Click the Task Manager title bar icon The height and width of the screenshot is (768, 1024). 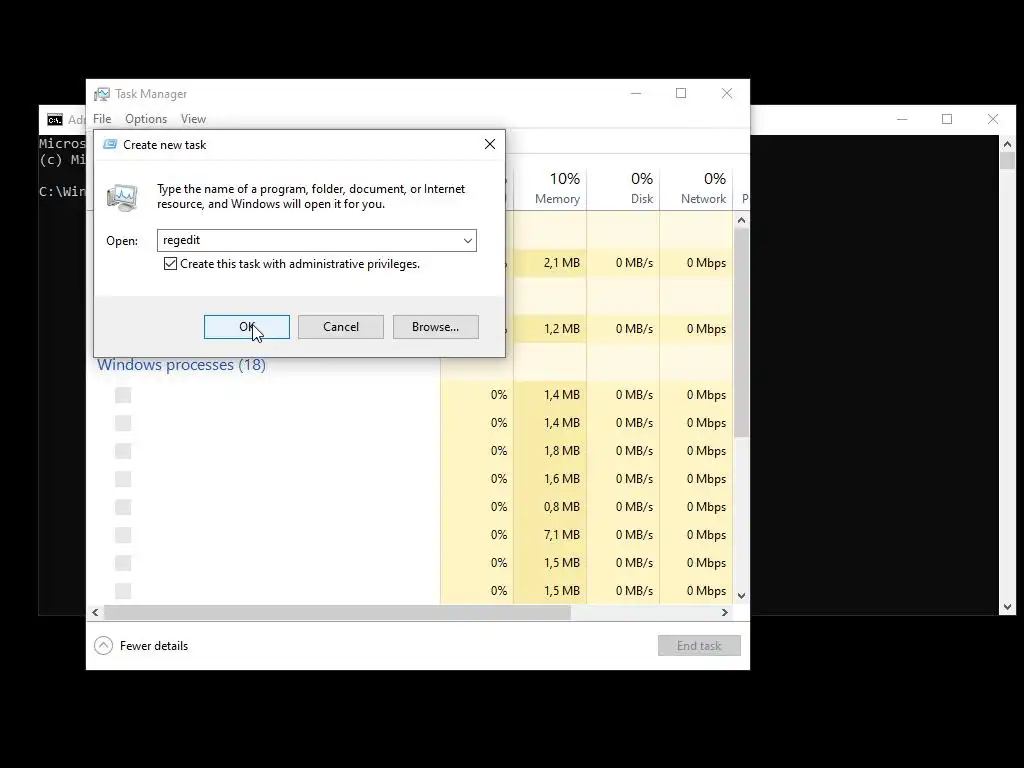tap(102, 94)
